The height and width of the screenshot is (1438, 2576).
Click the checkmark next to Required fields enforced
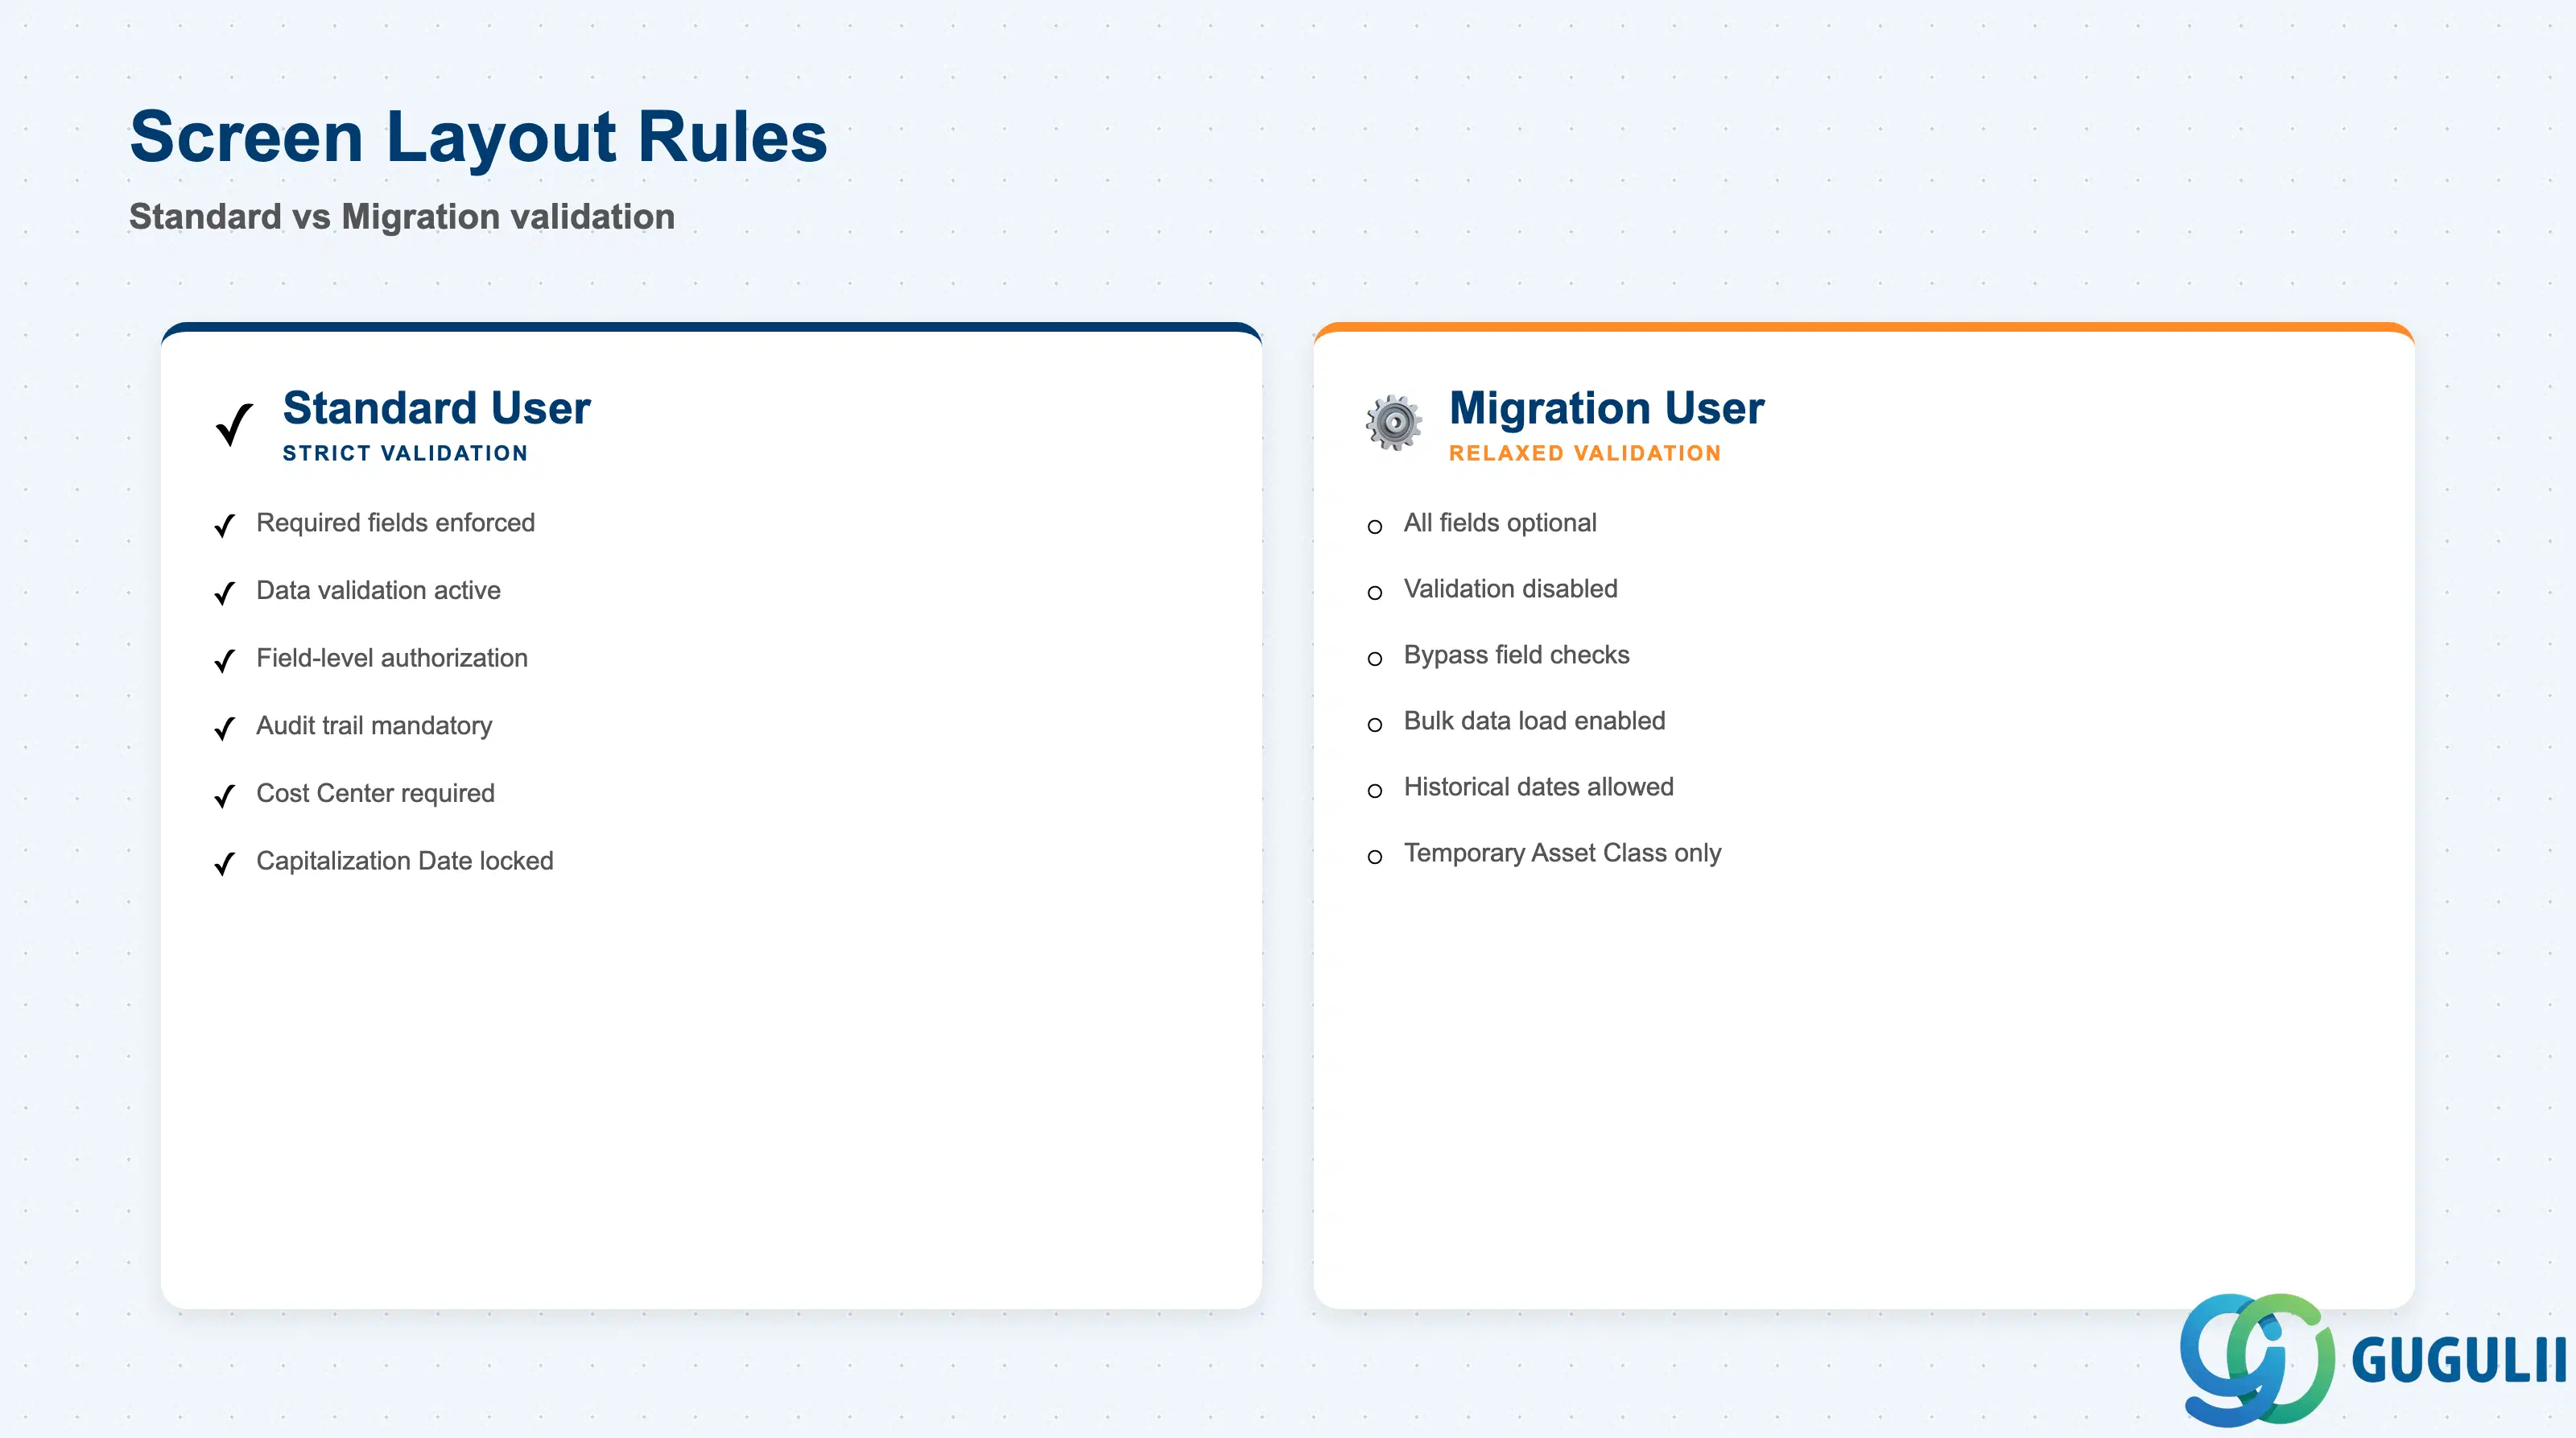[x=225, y=525]
